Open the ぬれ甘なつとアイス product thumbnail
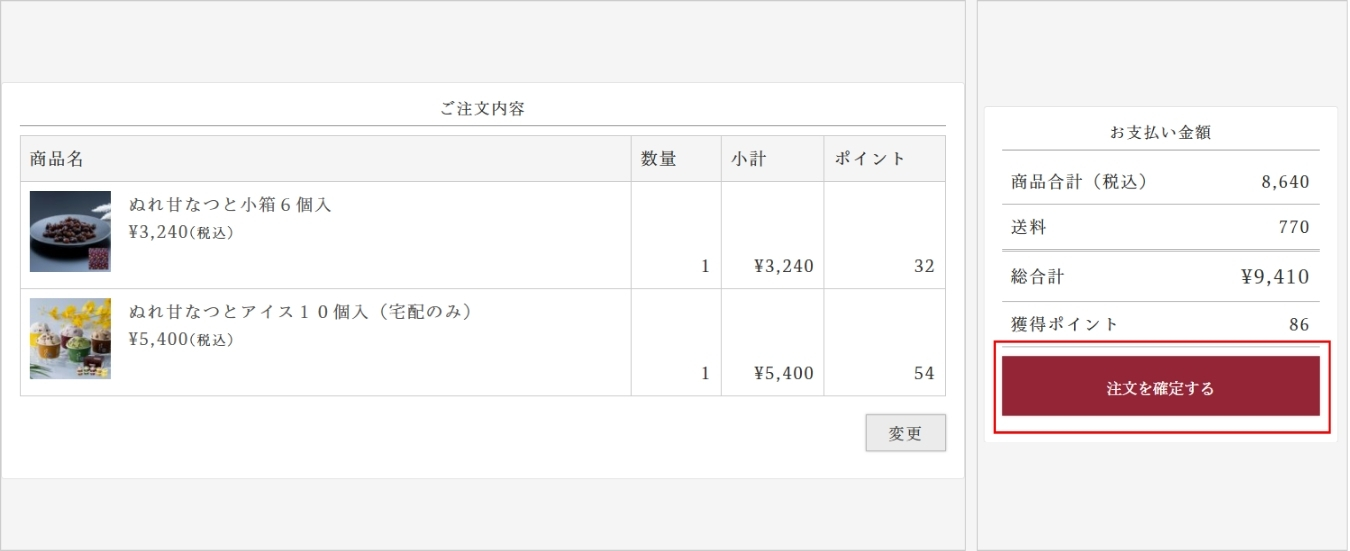This screenshot has height=551, width=1350. [70, 339]
